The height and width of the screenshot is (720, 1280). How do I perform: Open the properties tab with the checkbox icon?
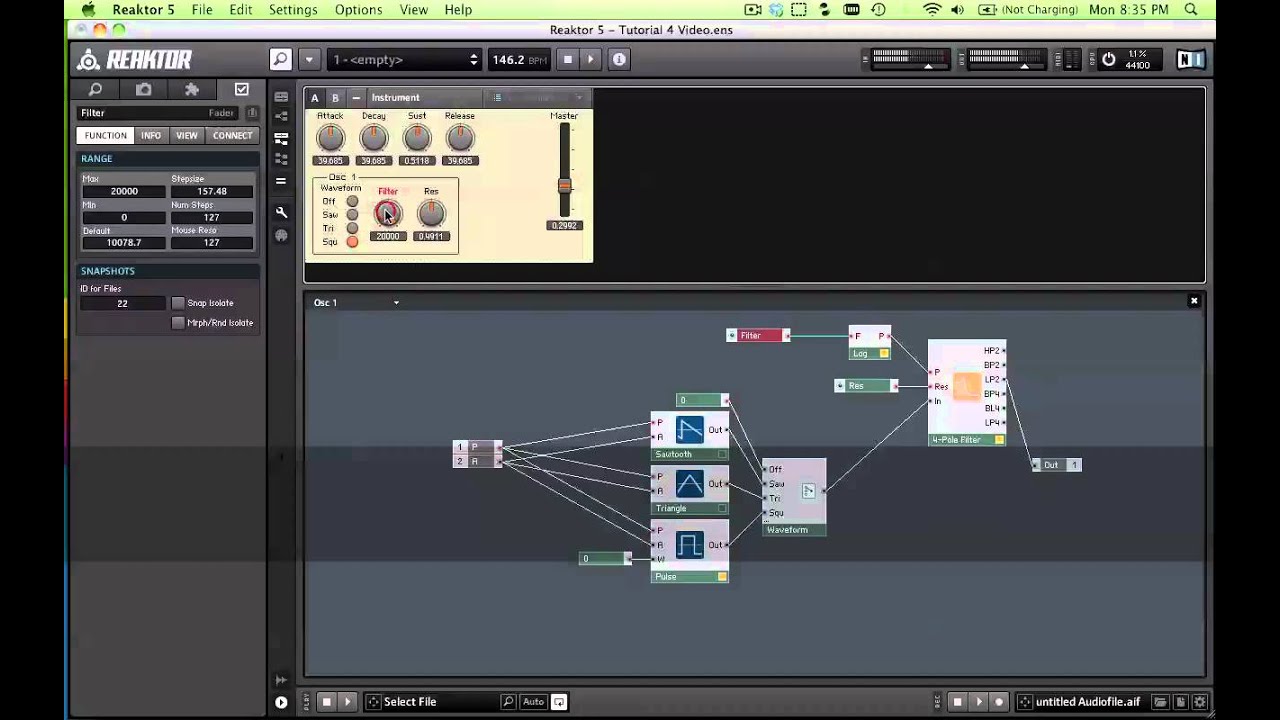(x=241, y=90)
